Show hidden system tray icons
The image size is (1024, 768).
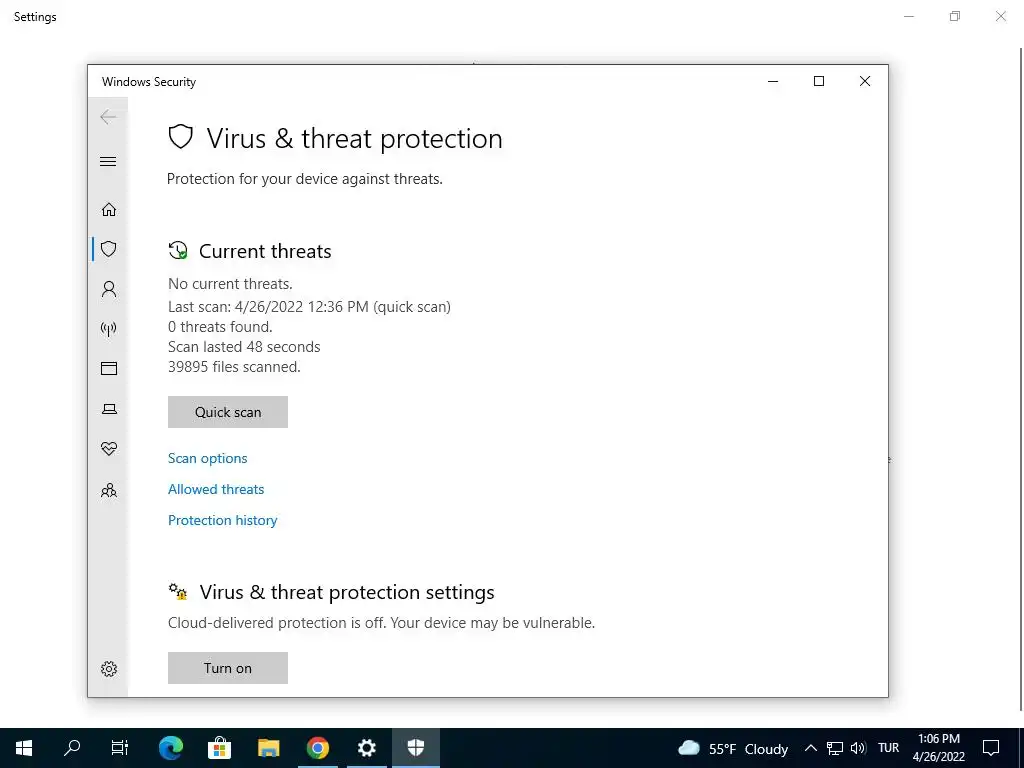(810, 748)
